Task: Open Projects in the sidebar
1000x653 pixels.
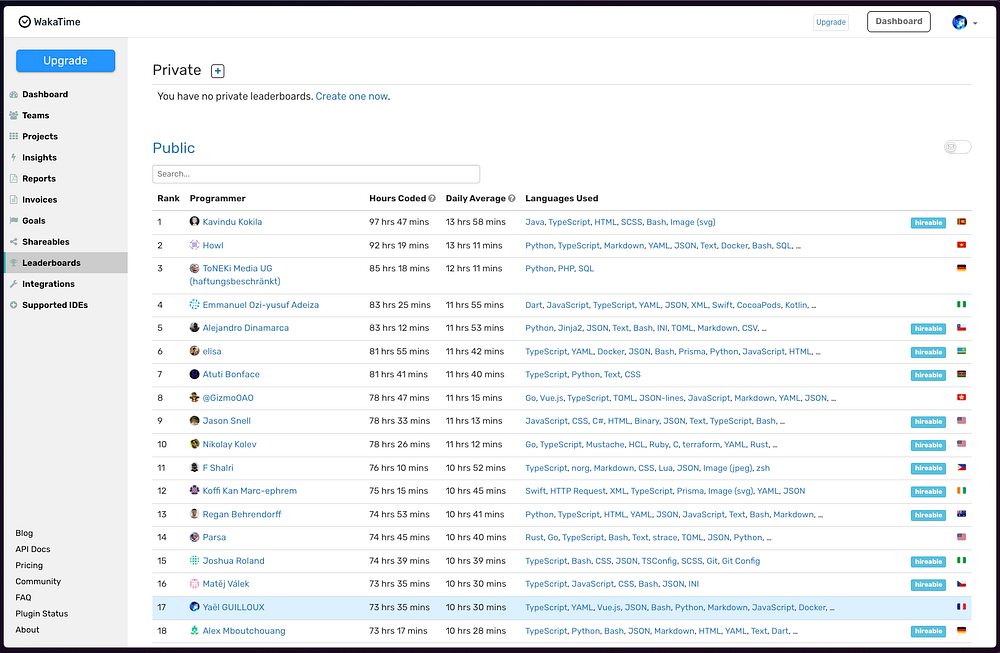Action: click(x=40, y=136)
